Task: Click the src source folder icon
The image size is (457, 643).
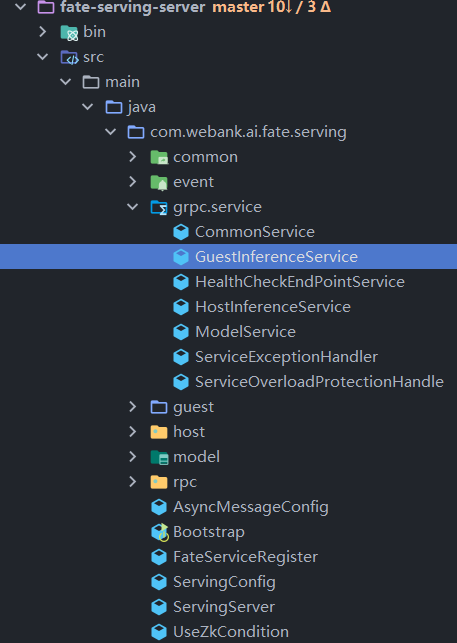Action: (x=69, y=57)
